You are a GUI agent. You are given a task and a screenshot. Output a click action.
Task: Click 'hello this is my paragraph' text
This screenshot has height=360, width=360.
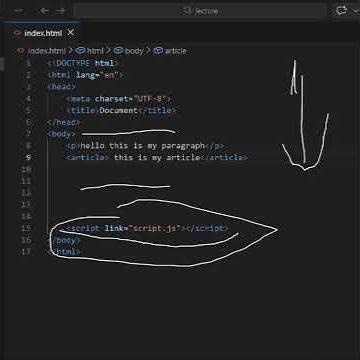click(143, 146)
